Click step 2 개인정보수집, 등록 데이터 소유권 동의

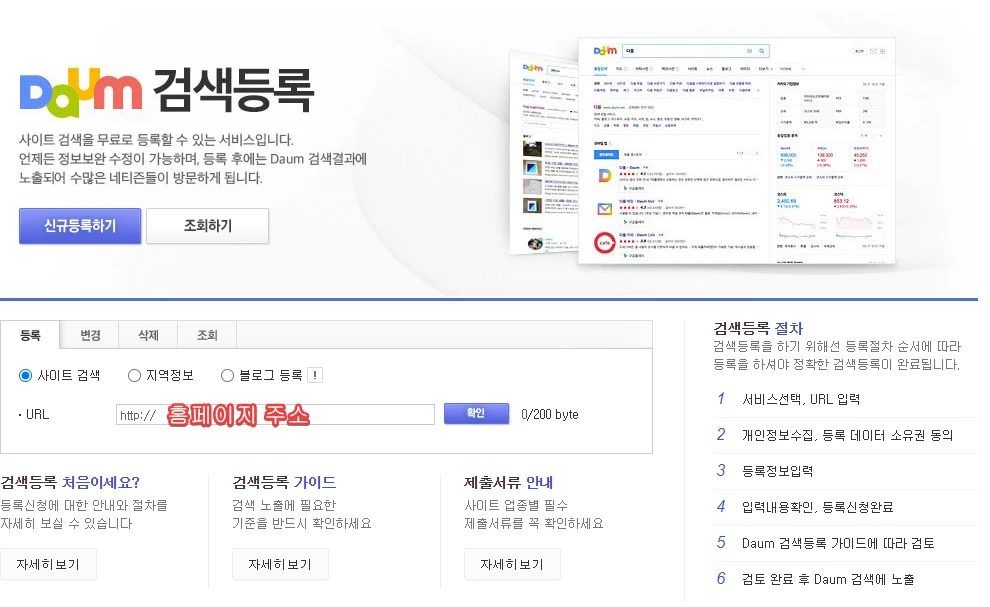[847, 435]
